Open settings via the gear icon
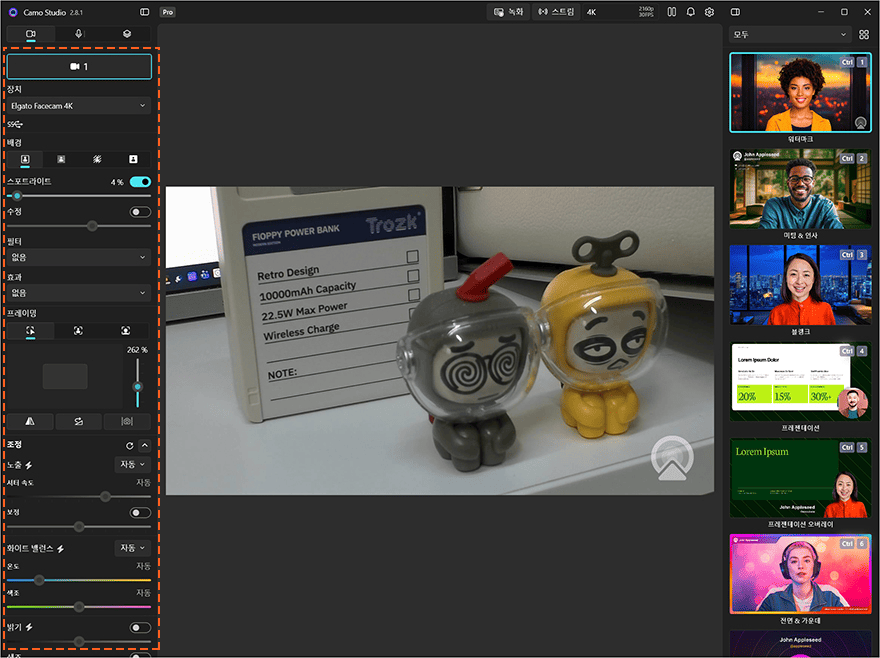 [709, 12]
